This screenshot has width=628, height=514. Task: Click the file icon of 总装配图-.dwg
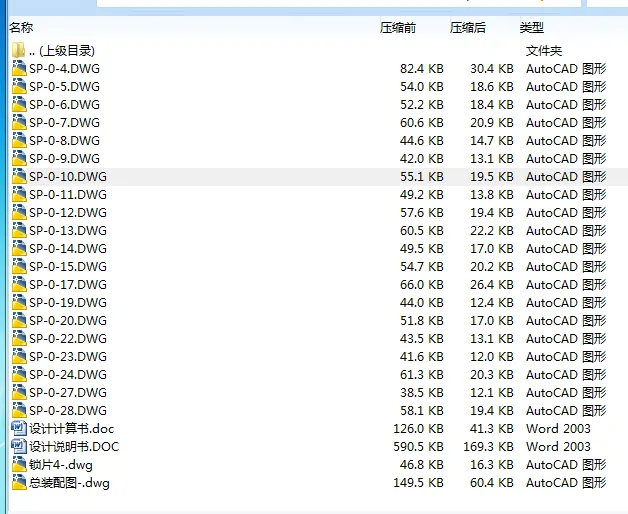[19, 483]
